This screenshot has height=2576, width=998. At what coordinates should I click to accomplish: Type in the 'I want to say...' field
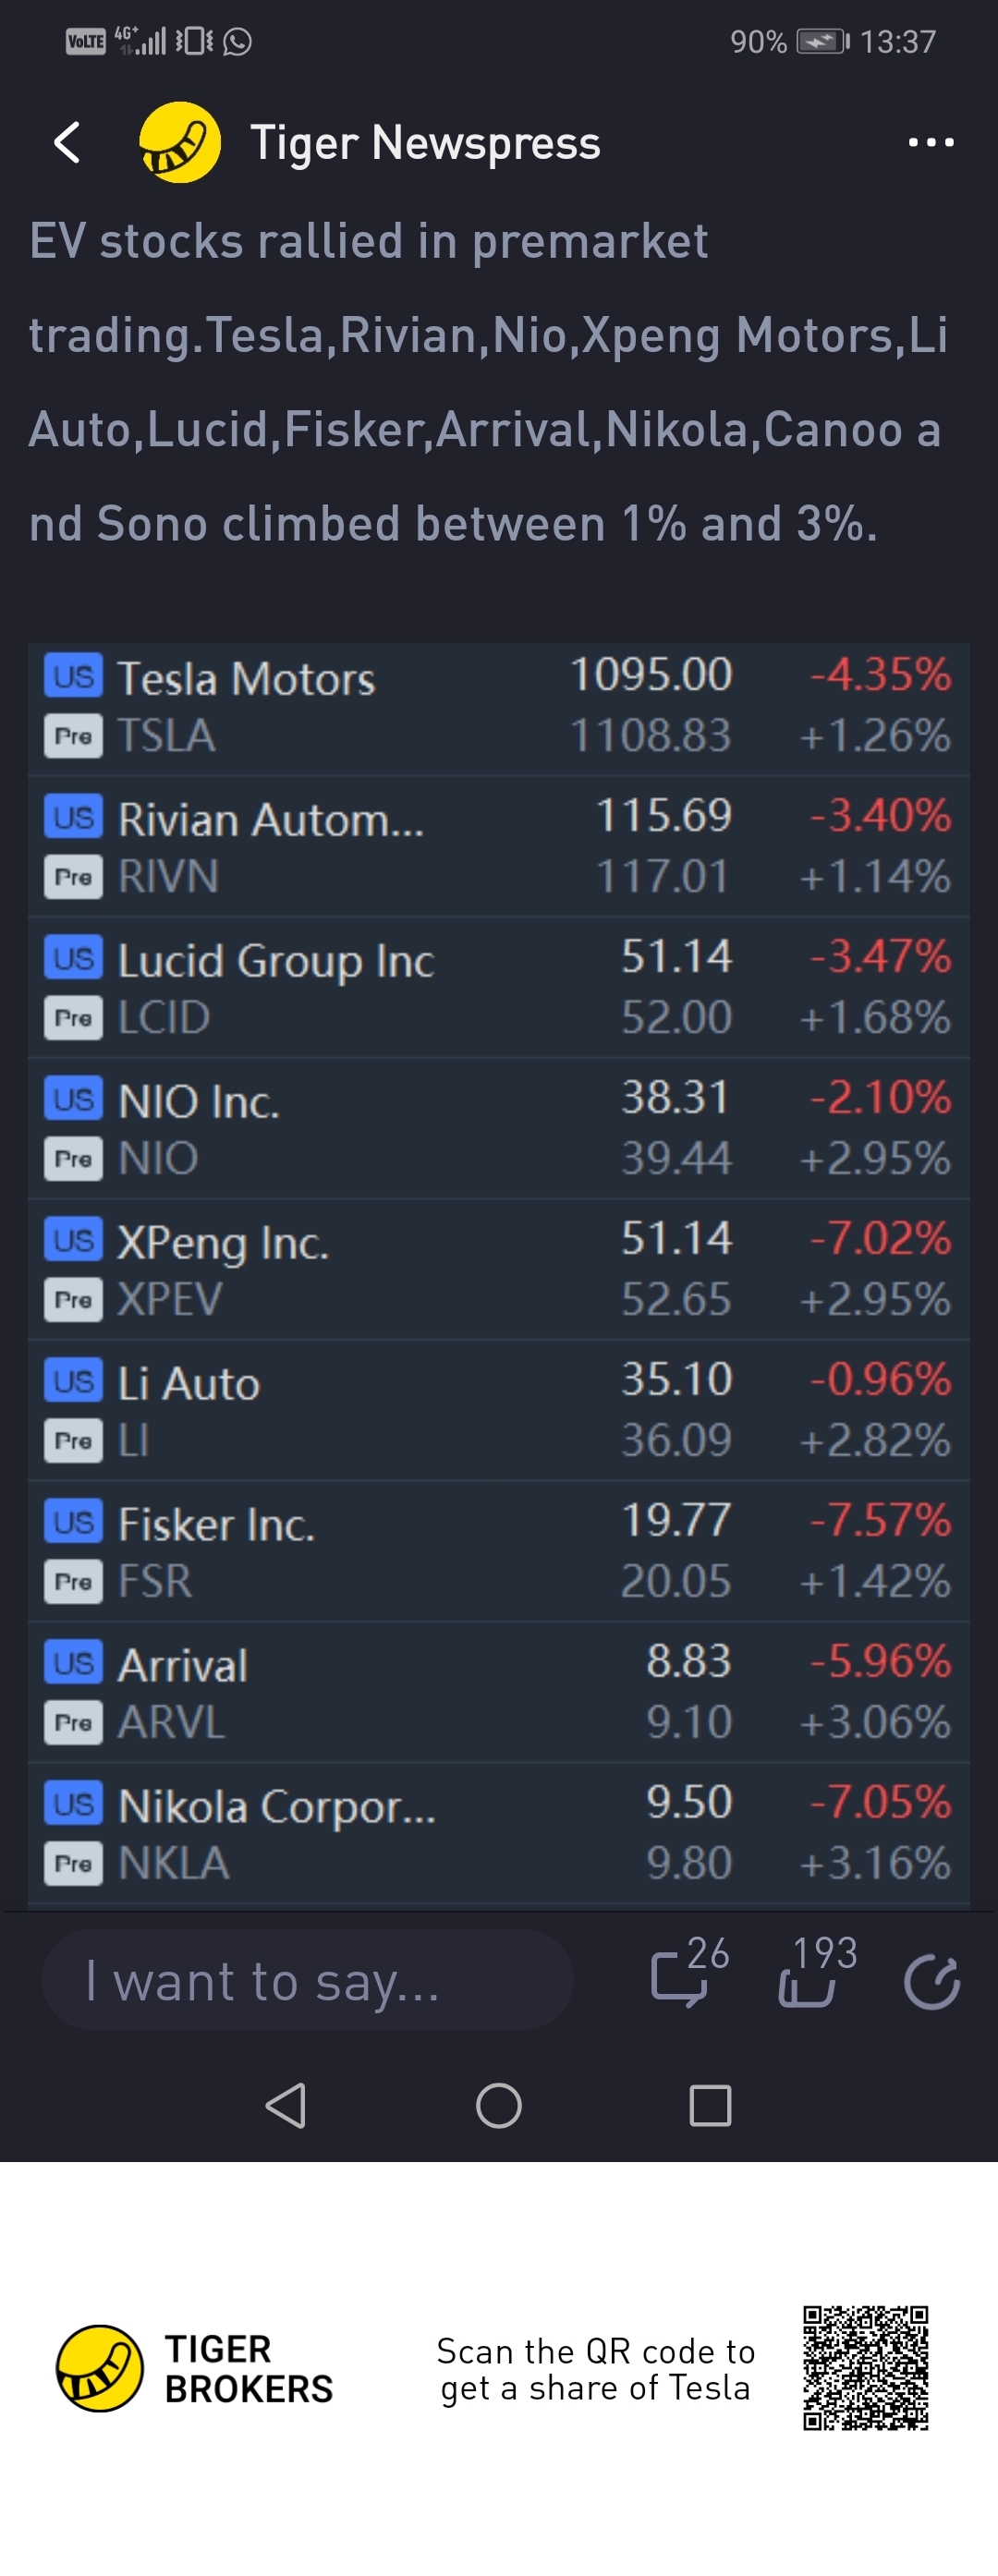pos(307,1981)
